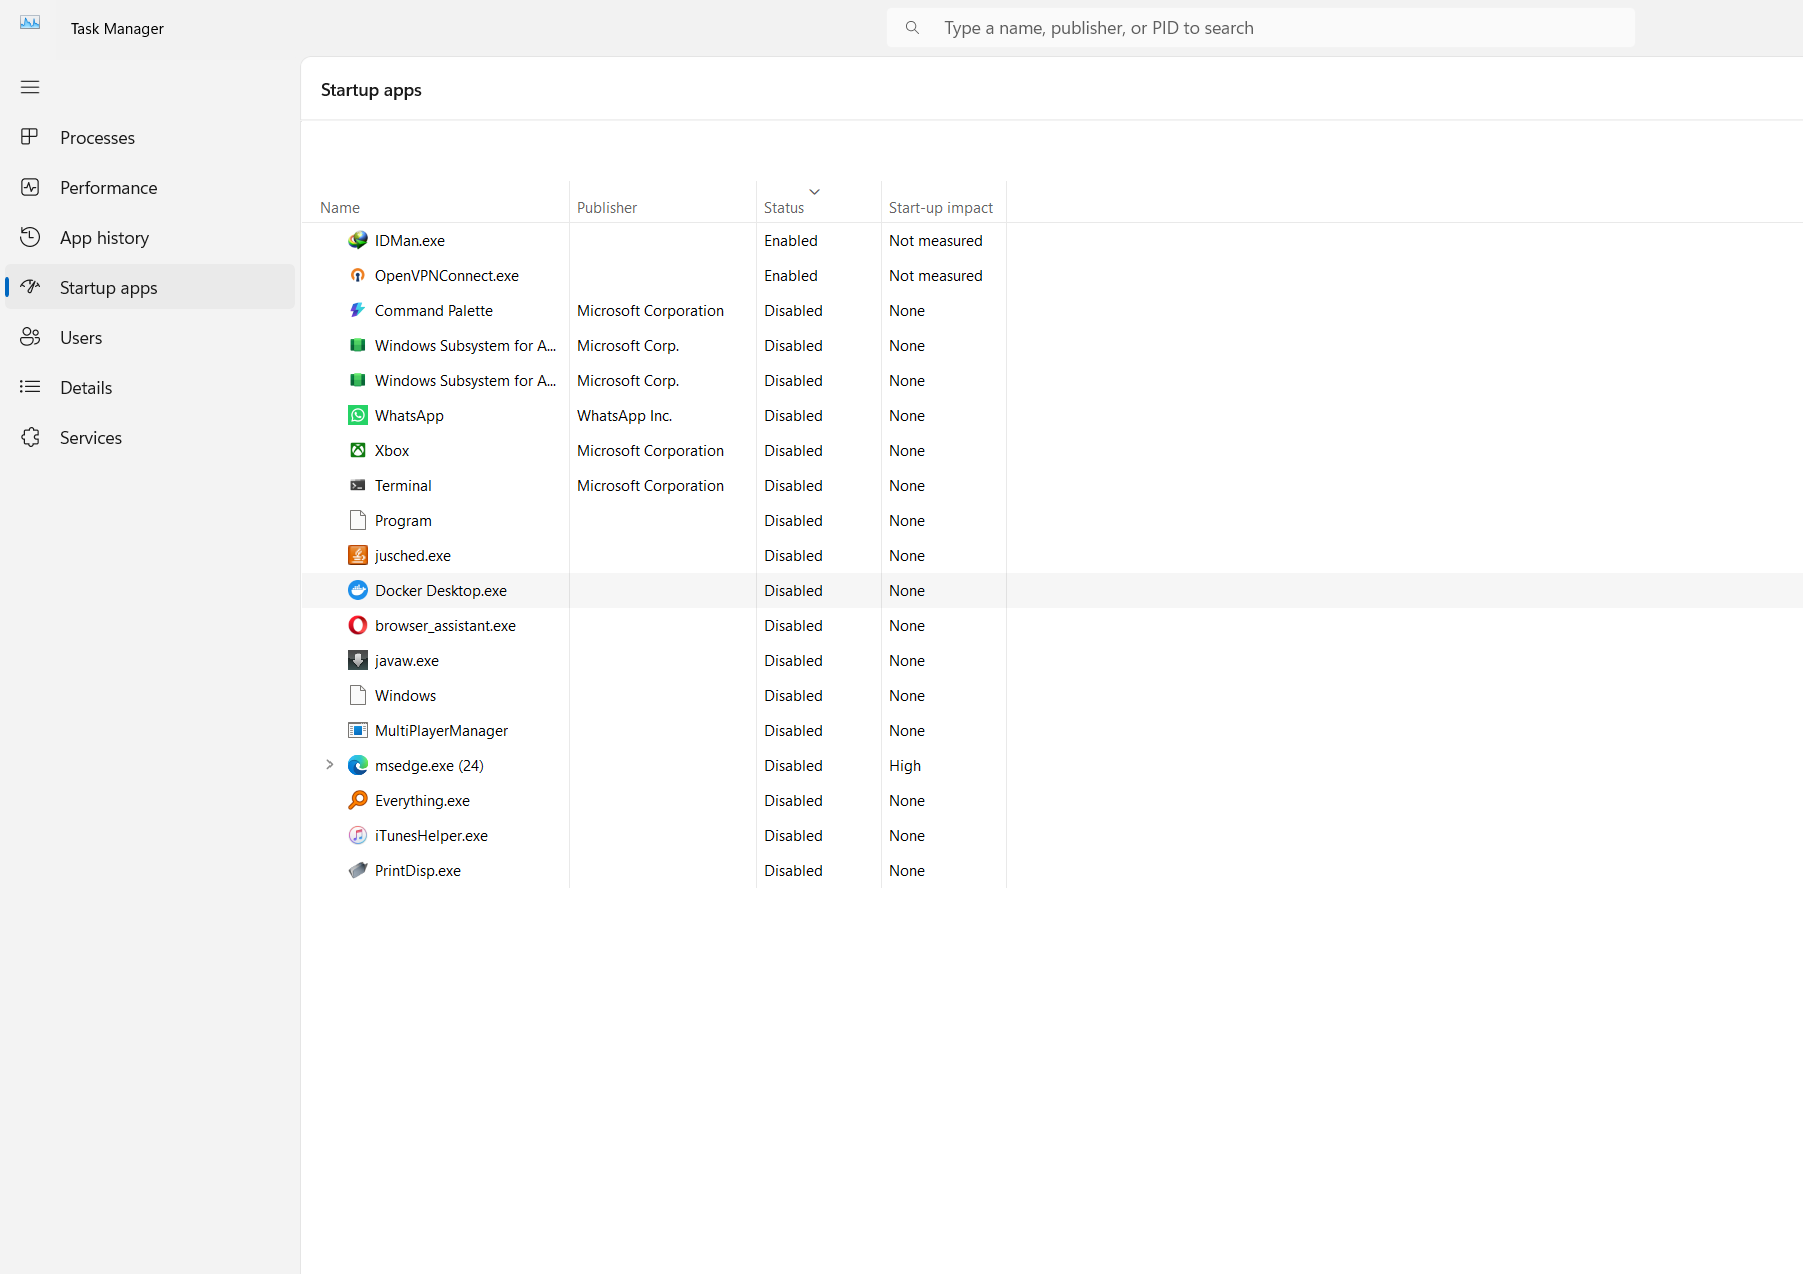Click the Terminal app icon
1803x1274 pixels.
(358, 485)
